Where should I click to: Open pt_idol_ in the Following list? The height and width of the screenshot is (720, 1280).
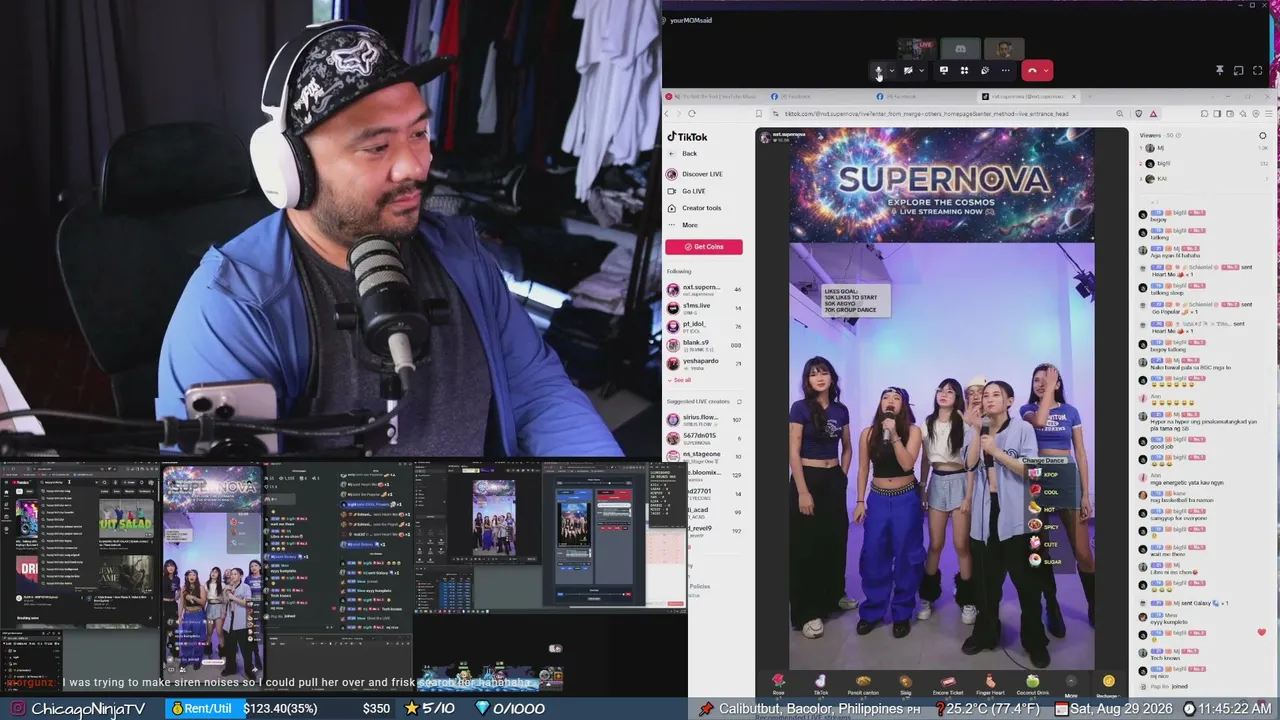pos(704,326)
